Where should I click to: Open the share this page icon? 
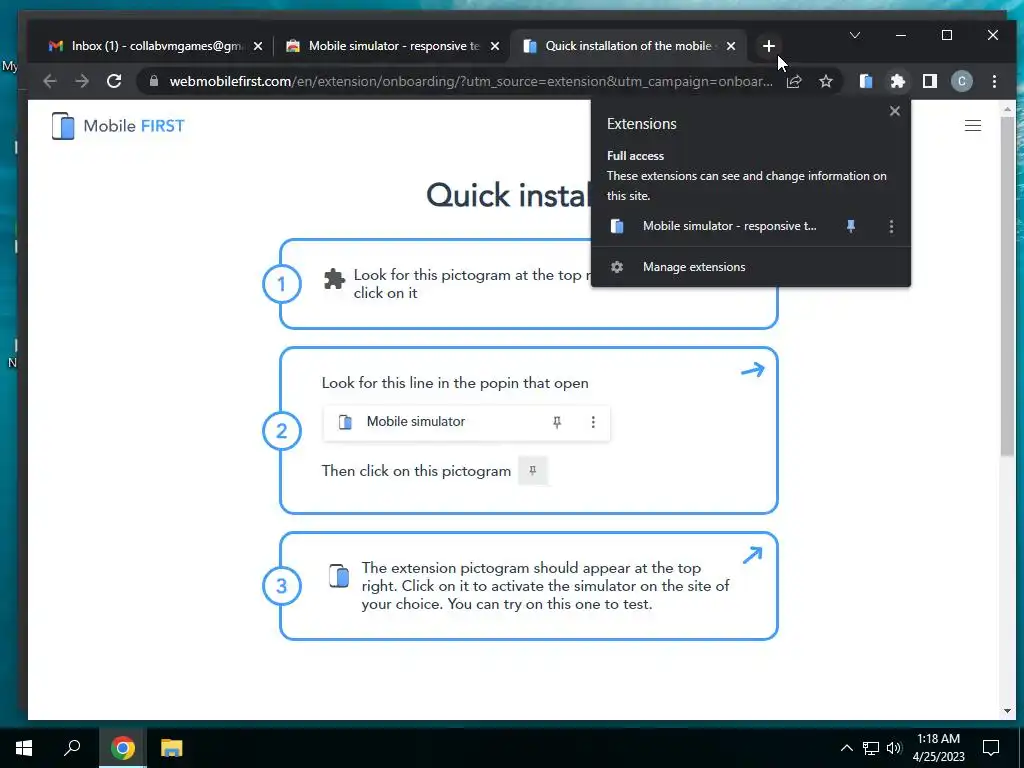794,81
